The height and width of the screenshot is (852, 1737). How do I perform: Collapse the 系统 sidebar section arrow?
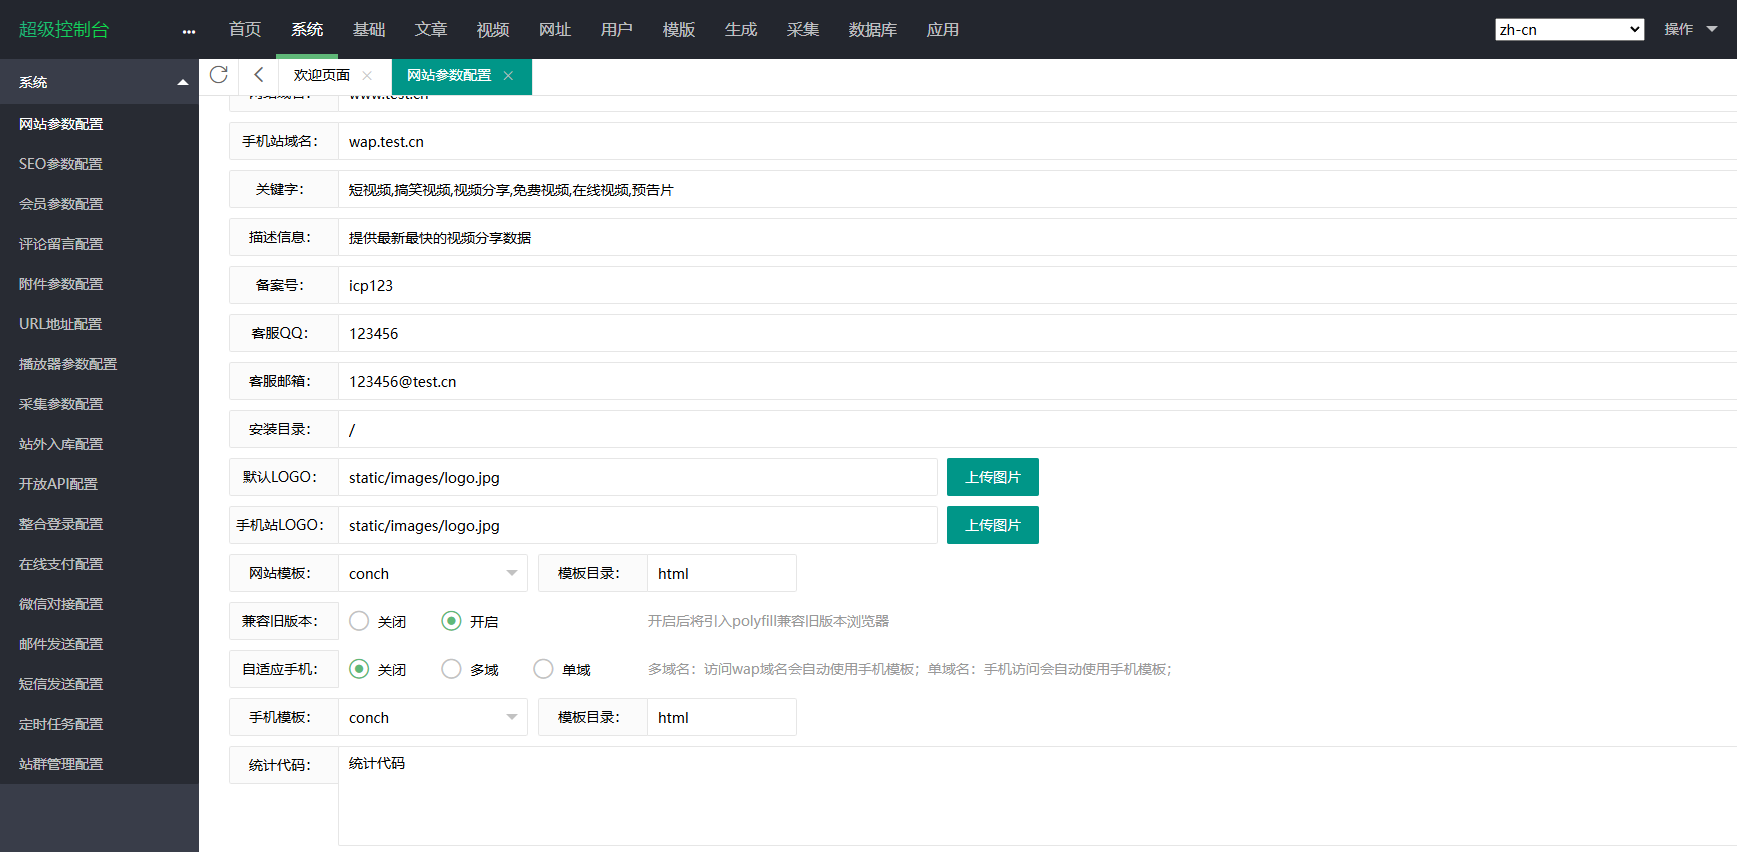[x=182, y=82]
